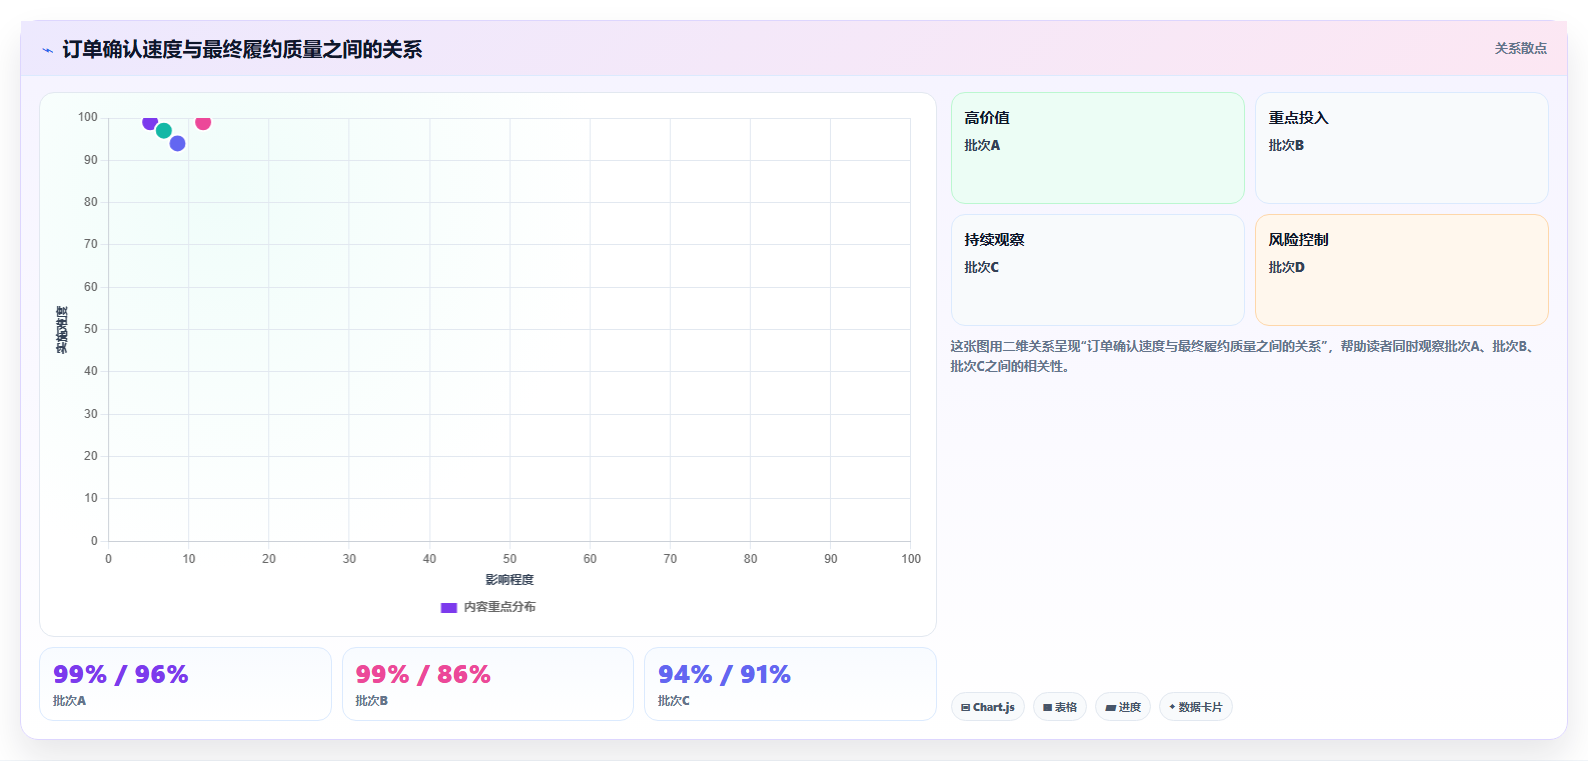This screenshot has height=761, width=1588.
Task: Select the 表格 chip
Action: click(1060, 707)
